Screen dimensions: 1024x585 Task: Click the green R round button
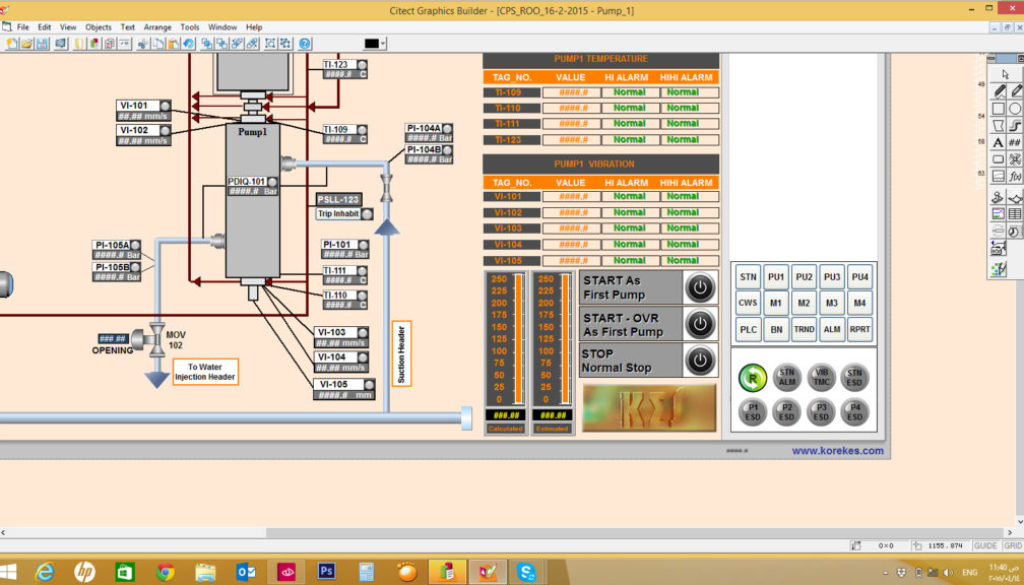[752, 377]
